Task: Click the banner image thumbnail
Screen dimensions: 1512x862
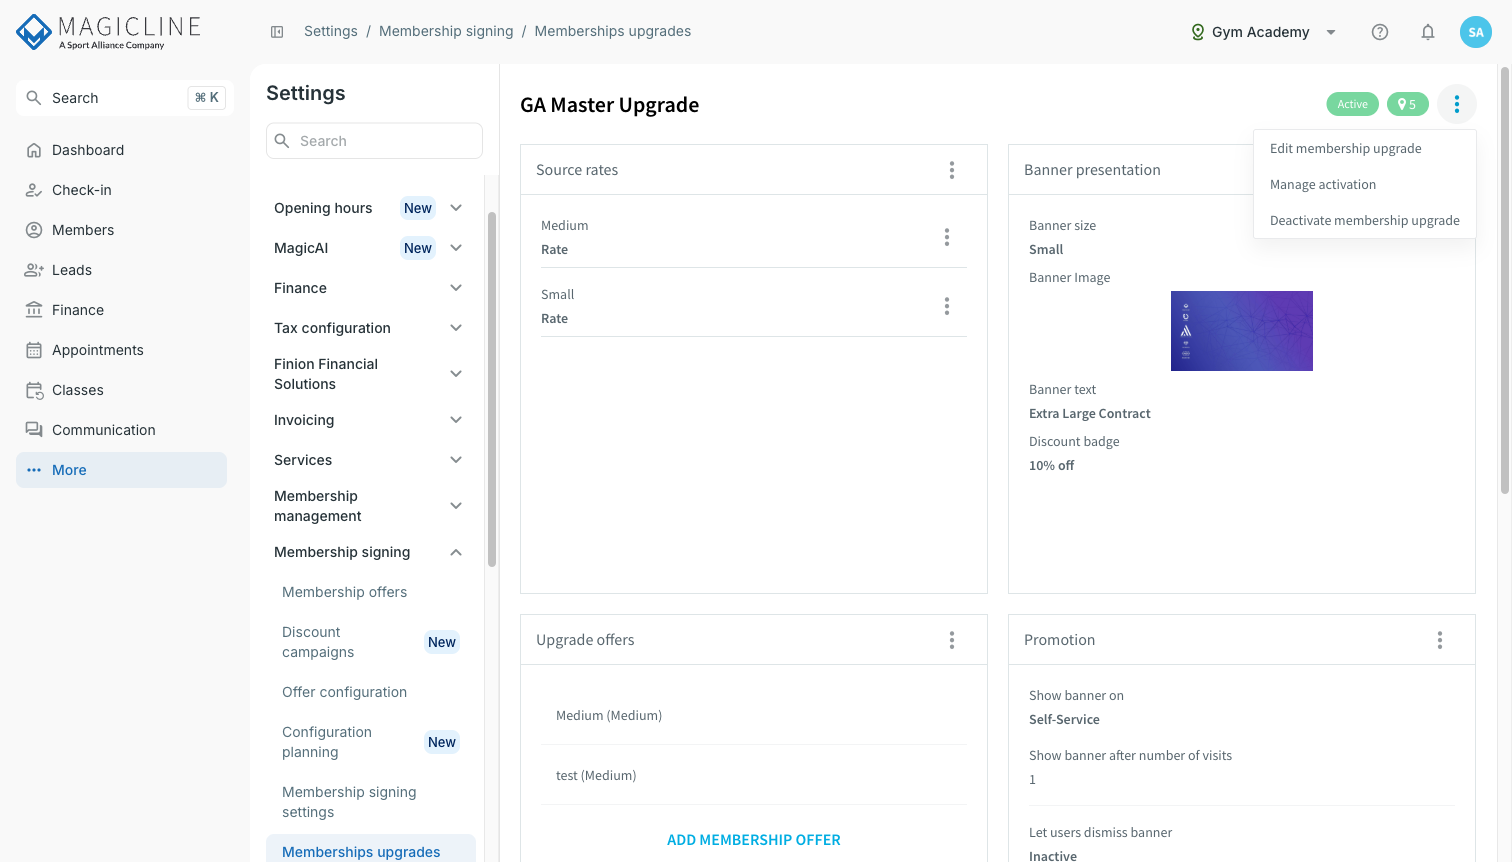Action: coord(1242,331)
